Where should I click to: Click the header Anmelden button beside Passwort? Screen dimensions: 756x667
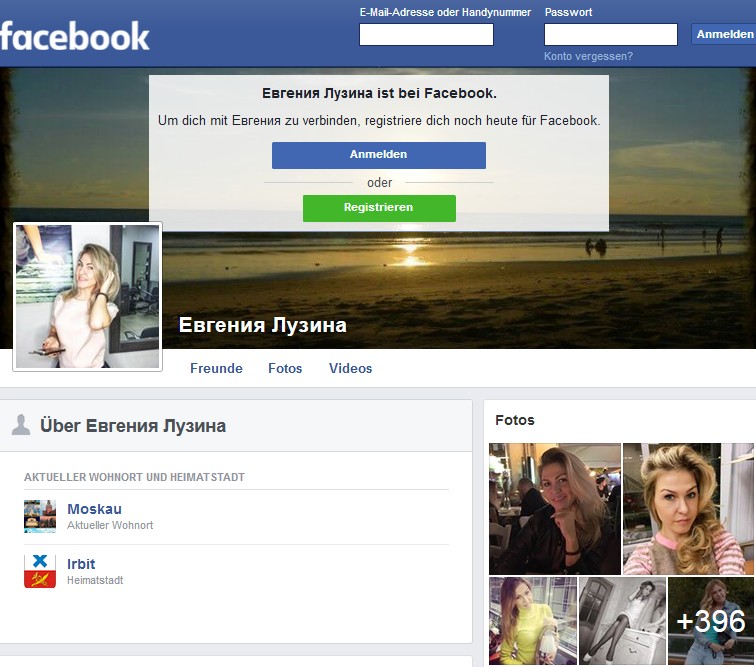click(724, 34)
